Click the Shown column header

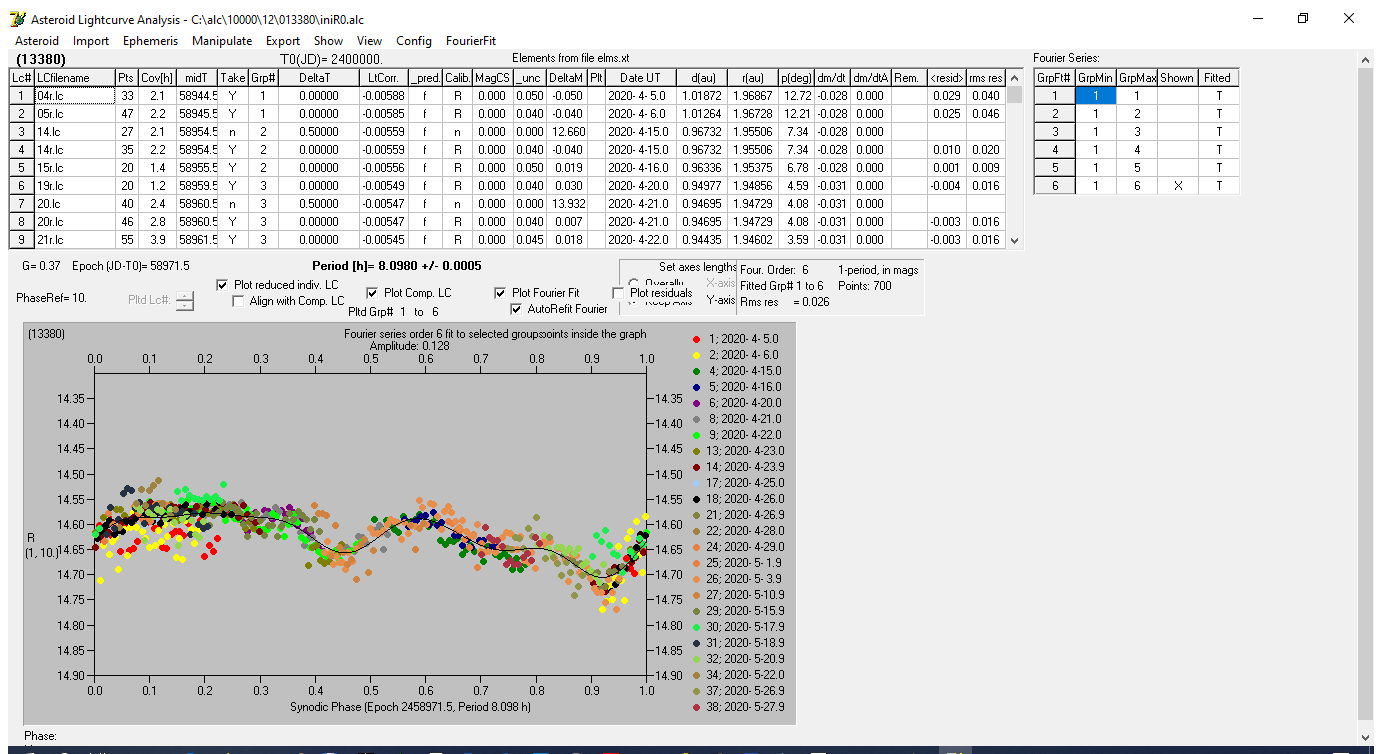pos(1177,78)
